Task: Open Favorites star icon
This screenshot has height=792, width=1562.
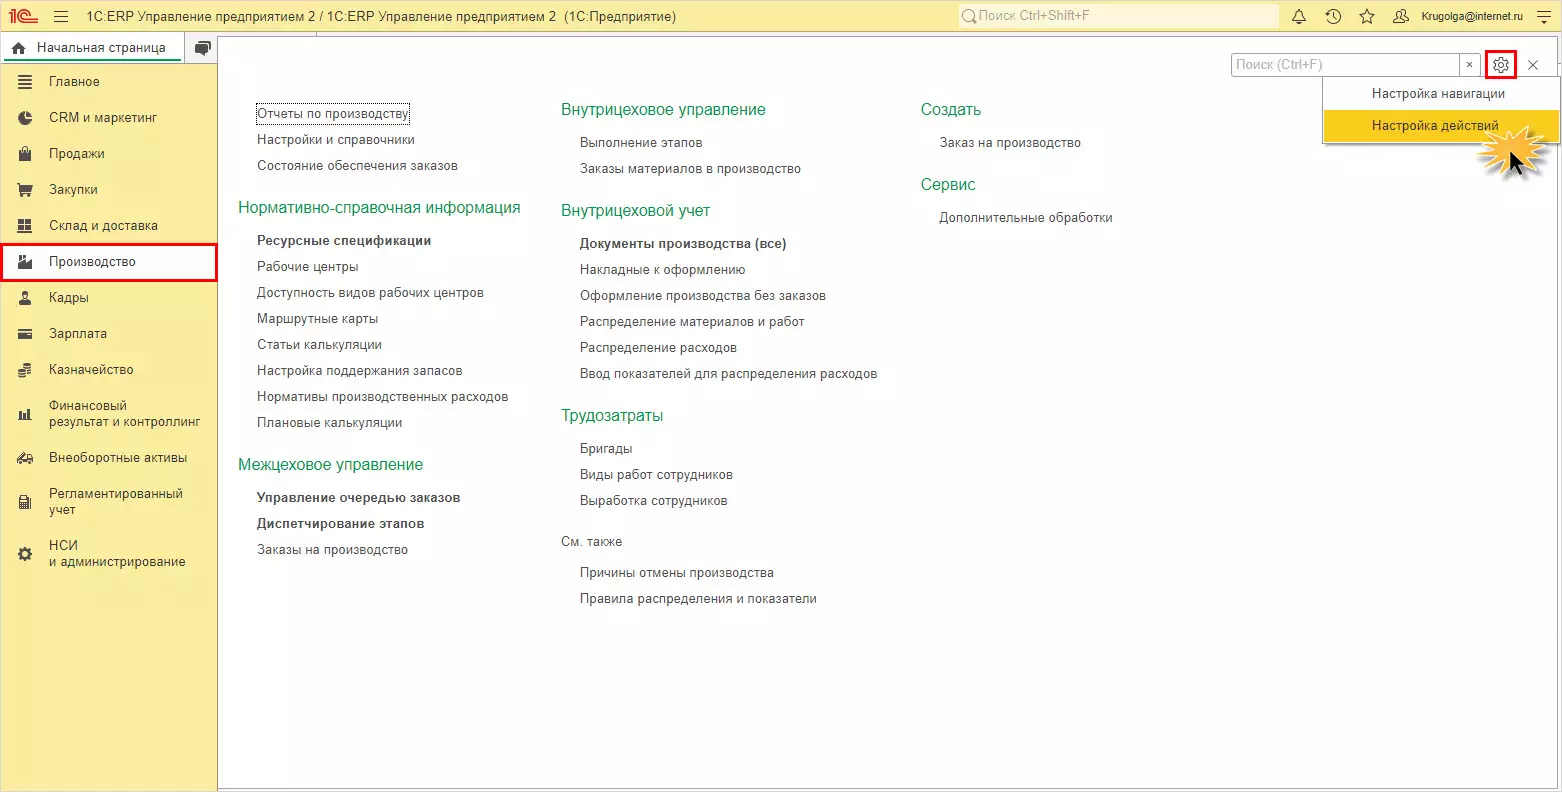Action: point(1367,17)
